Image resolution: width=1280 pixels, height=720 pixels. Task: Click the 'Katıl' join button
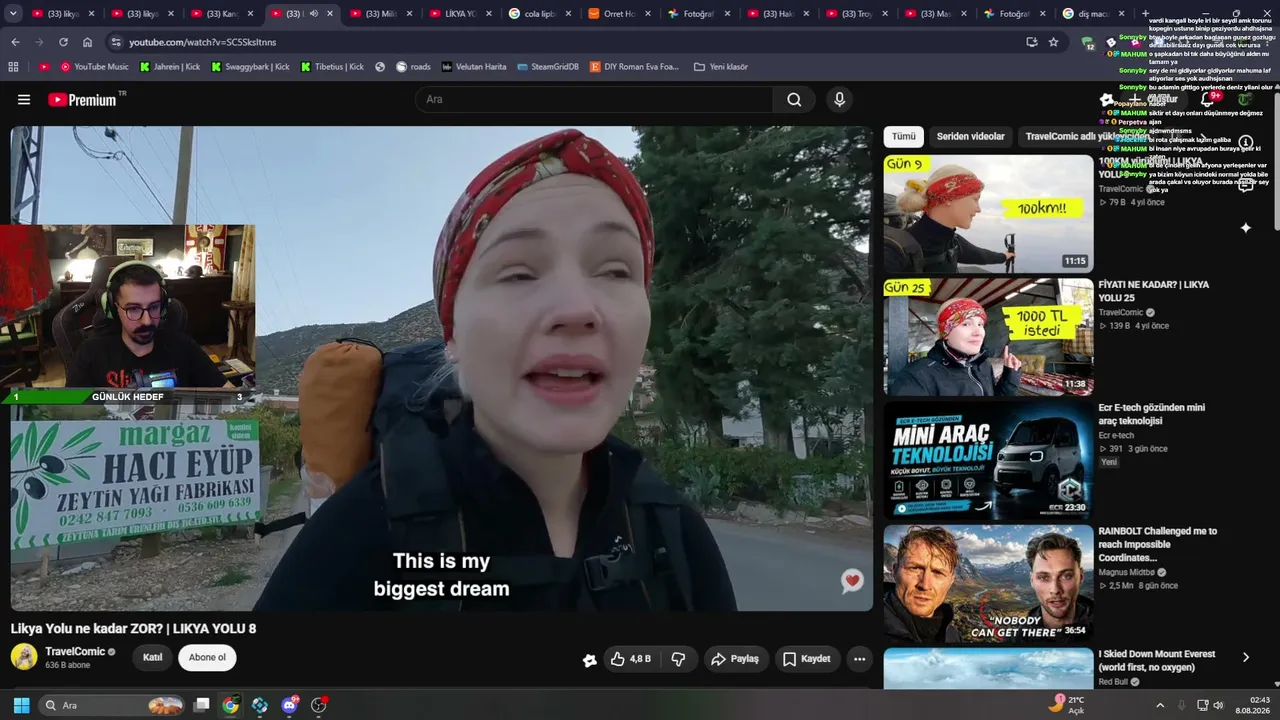153,657
